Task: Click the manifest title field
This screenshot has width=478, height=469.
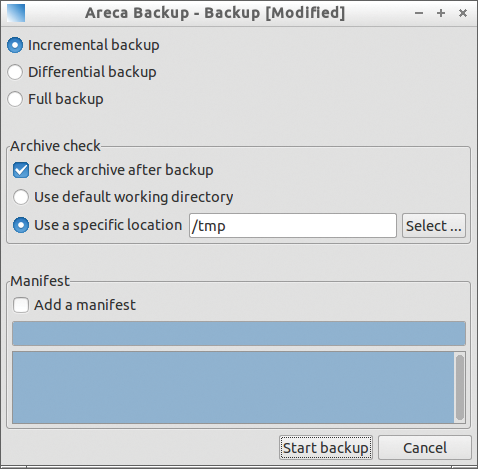Action: (239, 333)
